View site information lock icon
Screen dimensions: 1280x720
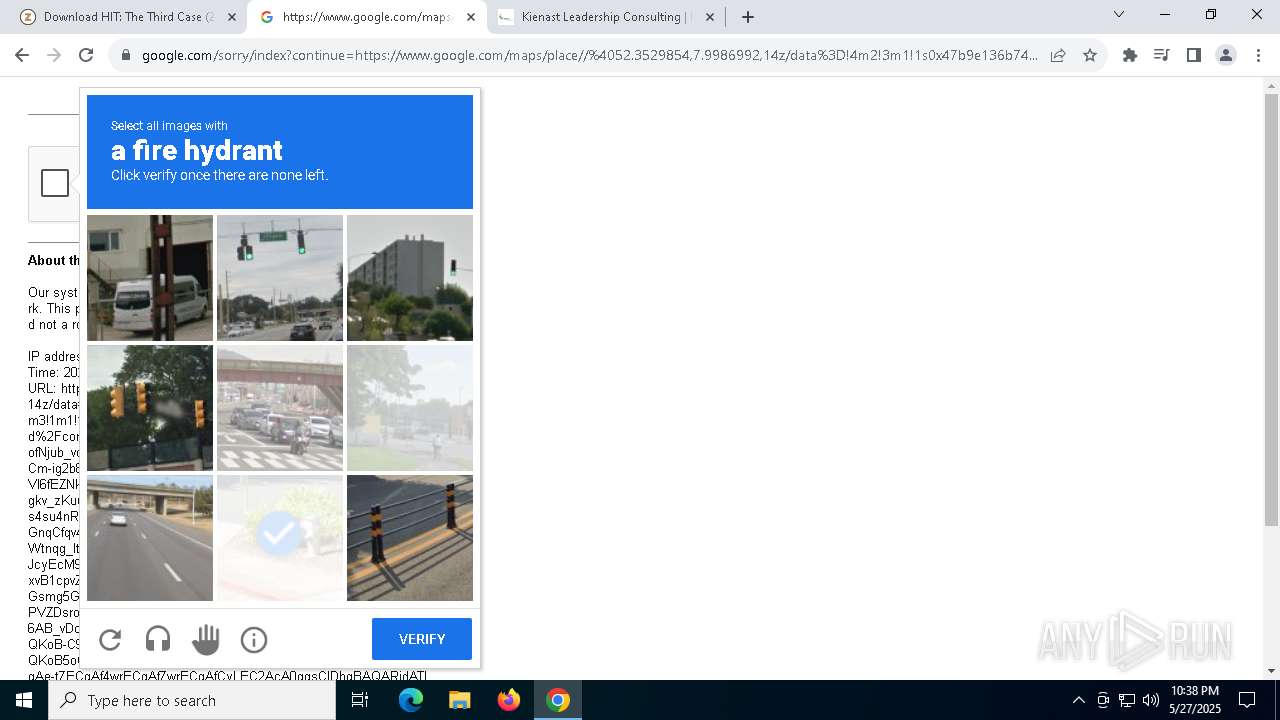126,55
